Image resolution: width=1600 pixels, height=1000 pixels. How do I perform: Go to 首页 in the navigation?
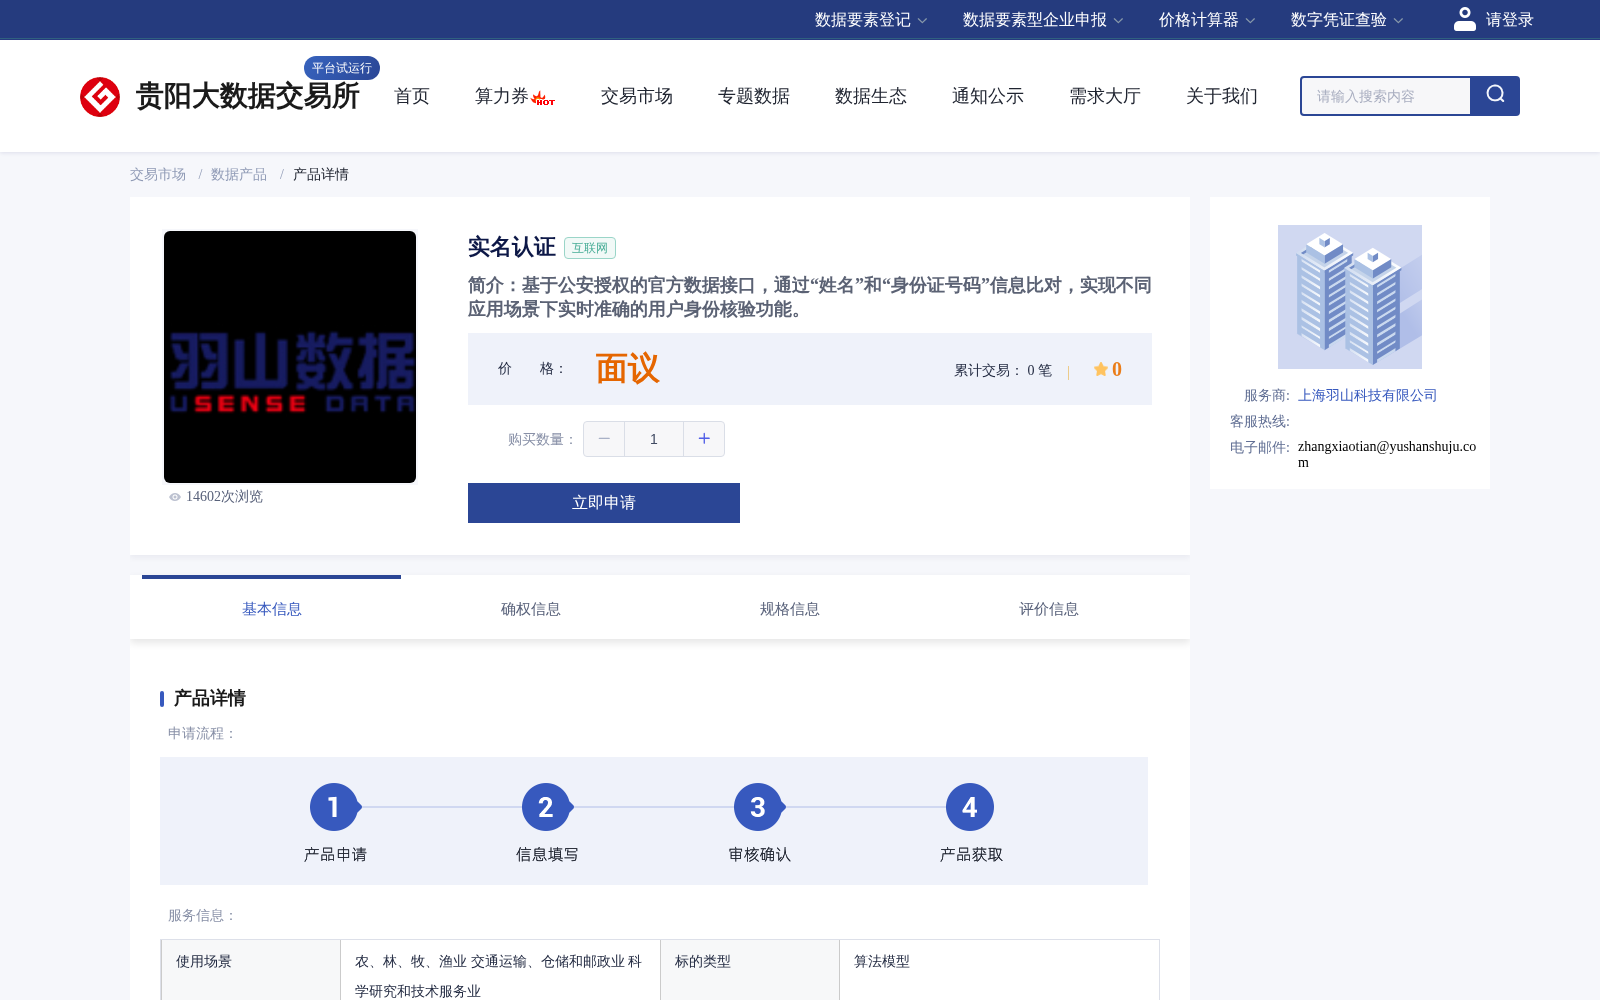point(412,96)
